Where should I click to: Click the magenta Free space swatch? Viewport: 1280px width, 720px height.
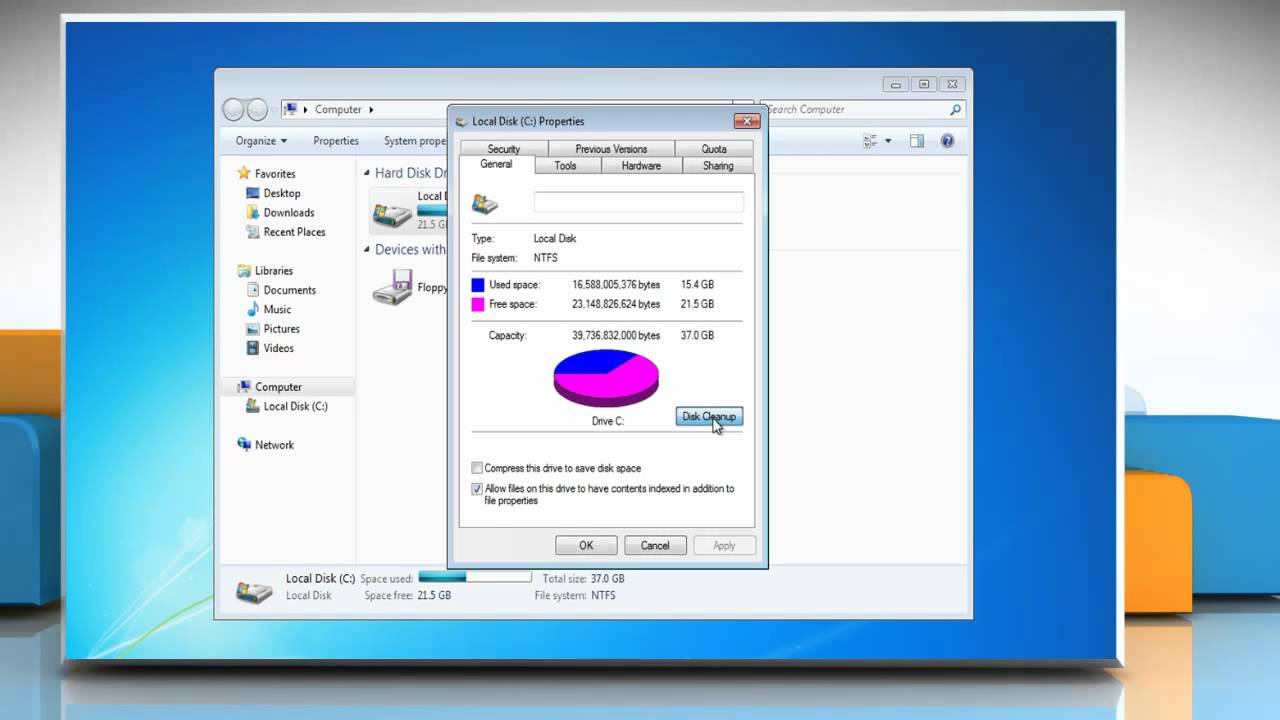[478, 304]
